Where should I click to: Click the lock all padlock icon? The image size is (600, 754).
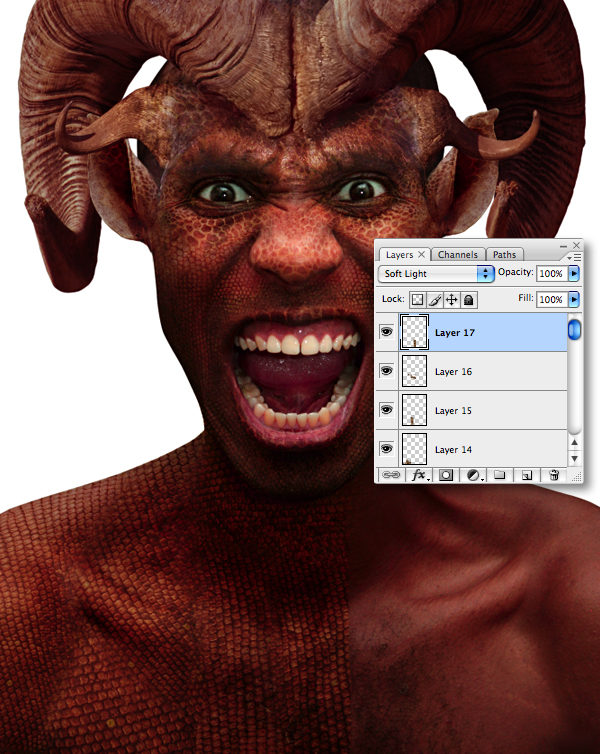click(468, 300)
